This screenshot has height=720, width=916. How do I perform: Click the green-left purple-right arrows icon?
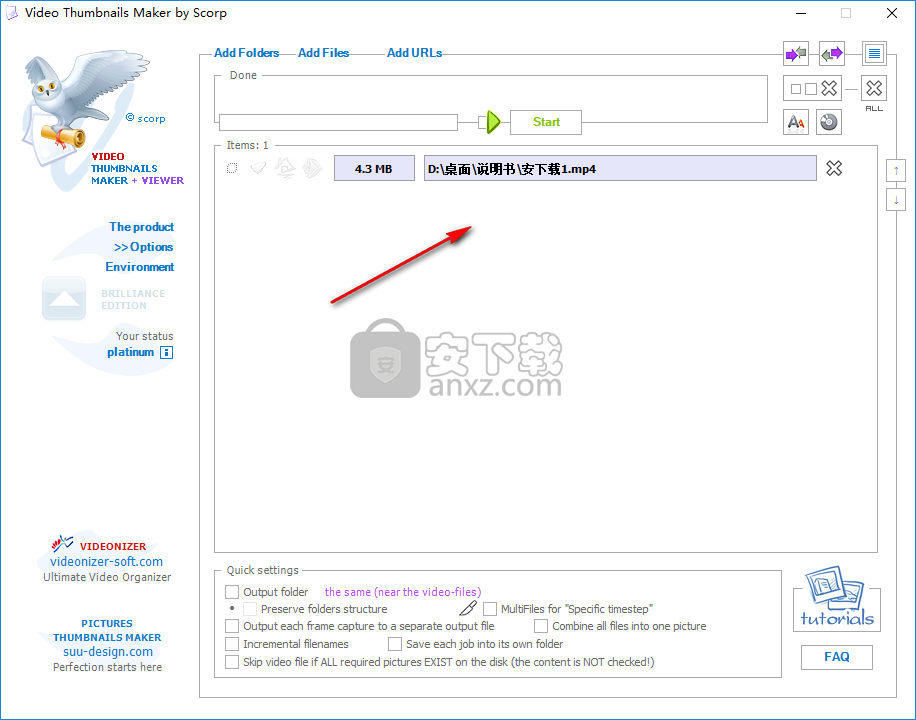[x=832, y=54]
